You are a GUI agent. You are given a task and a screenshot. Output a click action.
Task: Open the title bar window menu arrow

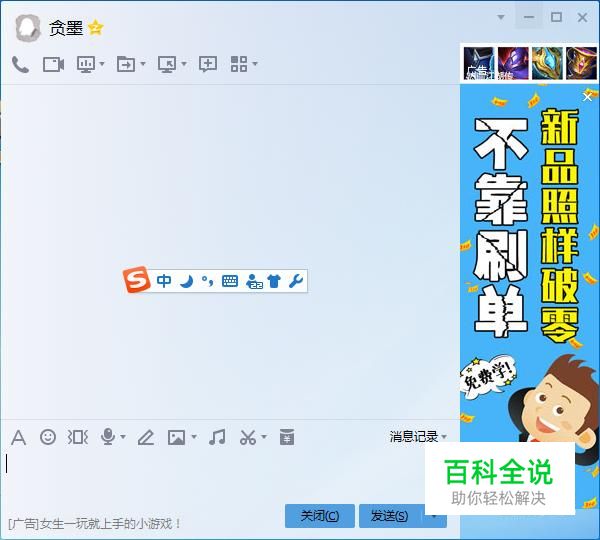coord(501,17)
